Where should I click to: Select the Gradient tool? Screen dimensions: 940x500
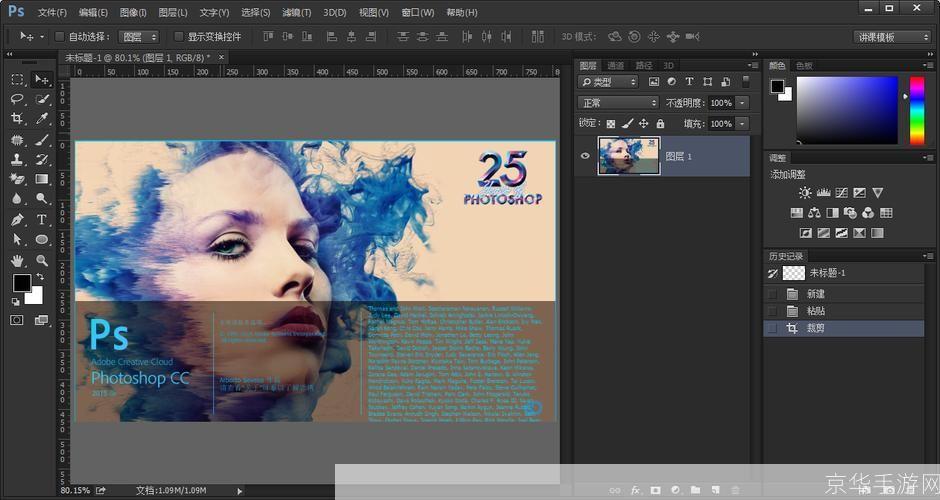pyautogui.click(x=42, y=179)
